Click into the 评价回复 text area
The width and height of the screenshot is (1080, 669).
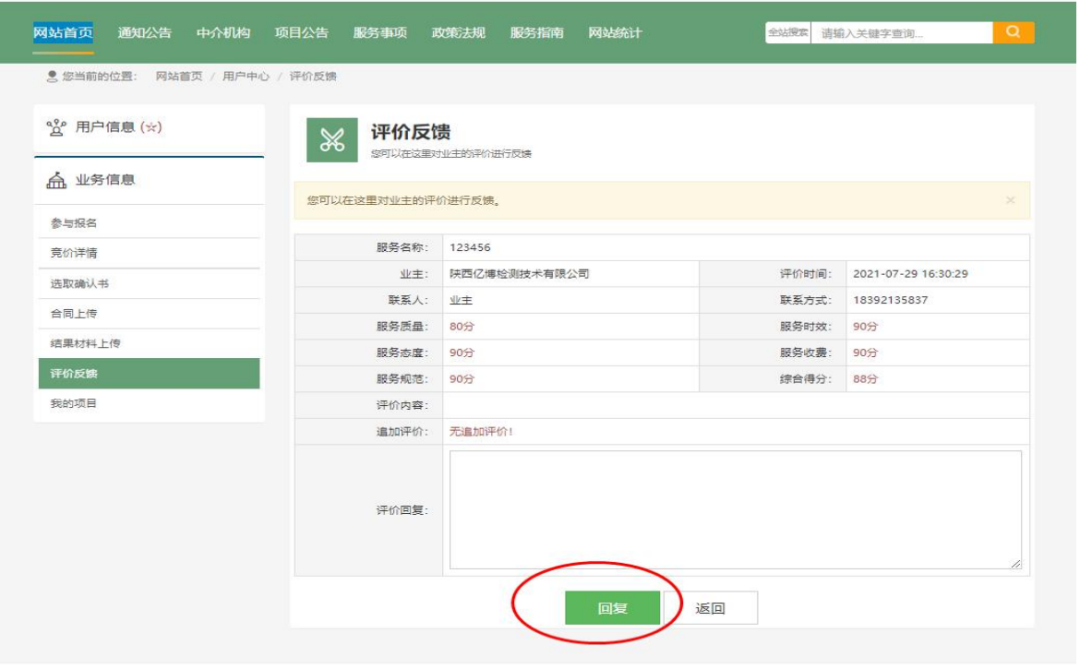[735, 510]
